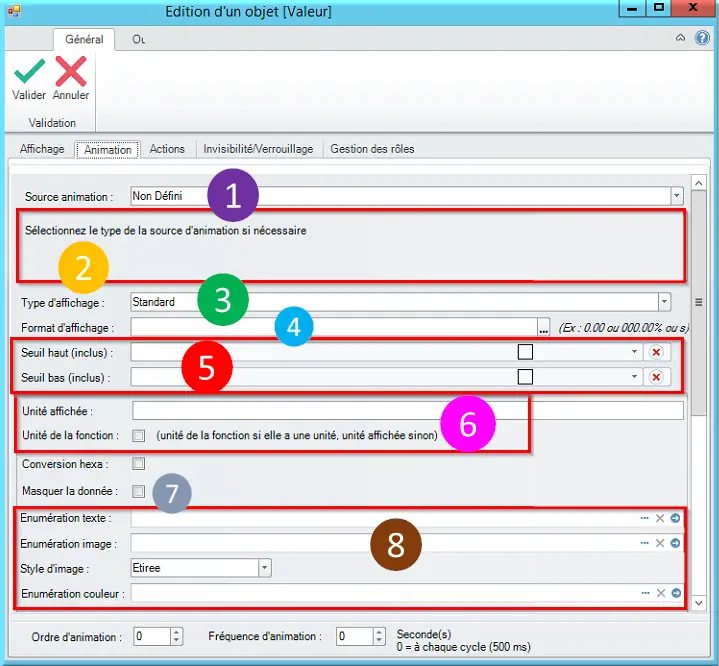
Task: Toggle the Unité de la fonction checkbox
Action: click(x=138, y=435)
